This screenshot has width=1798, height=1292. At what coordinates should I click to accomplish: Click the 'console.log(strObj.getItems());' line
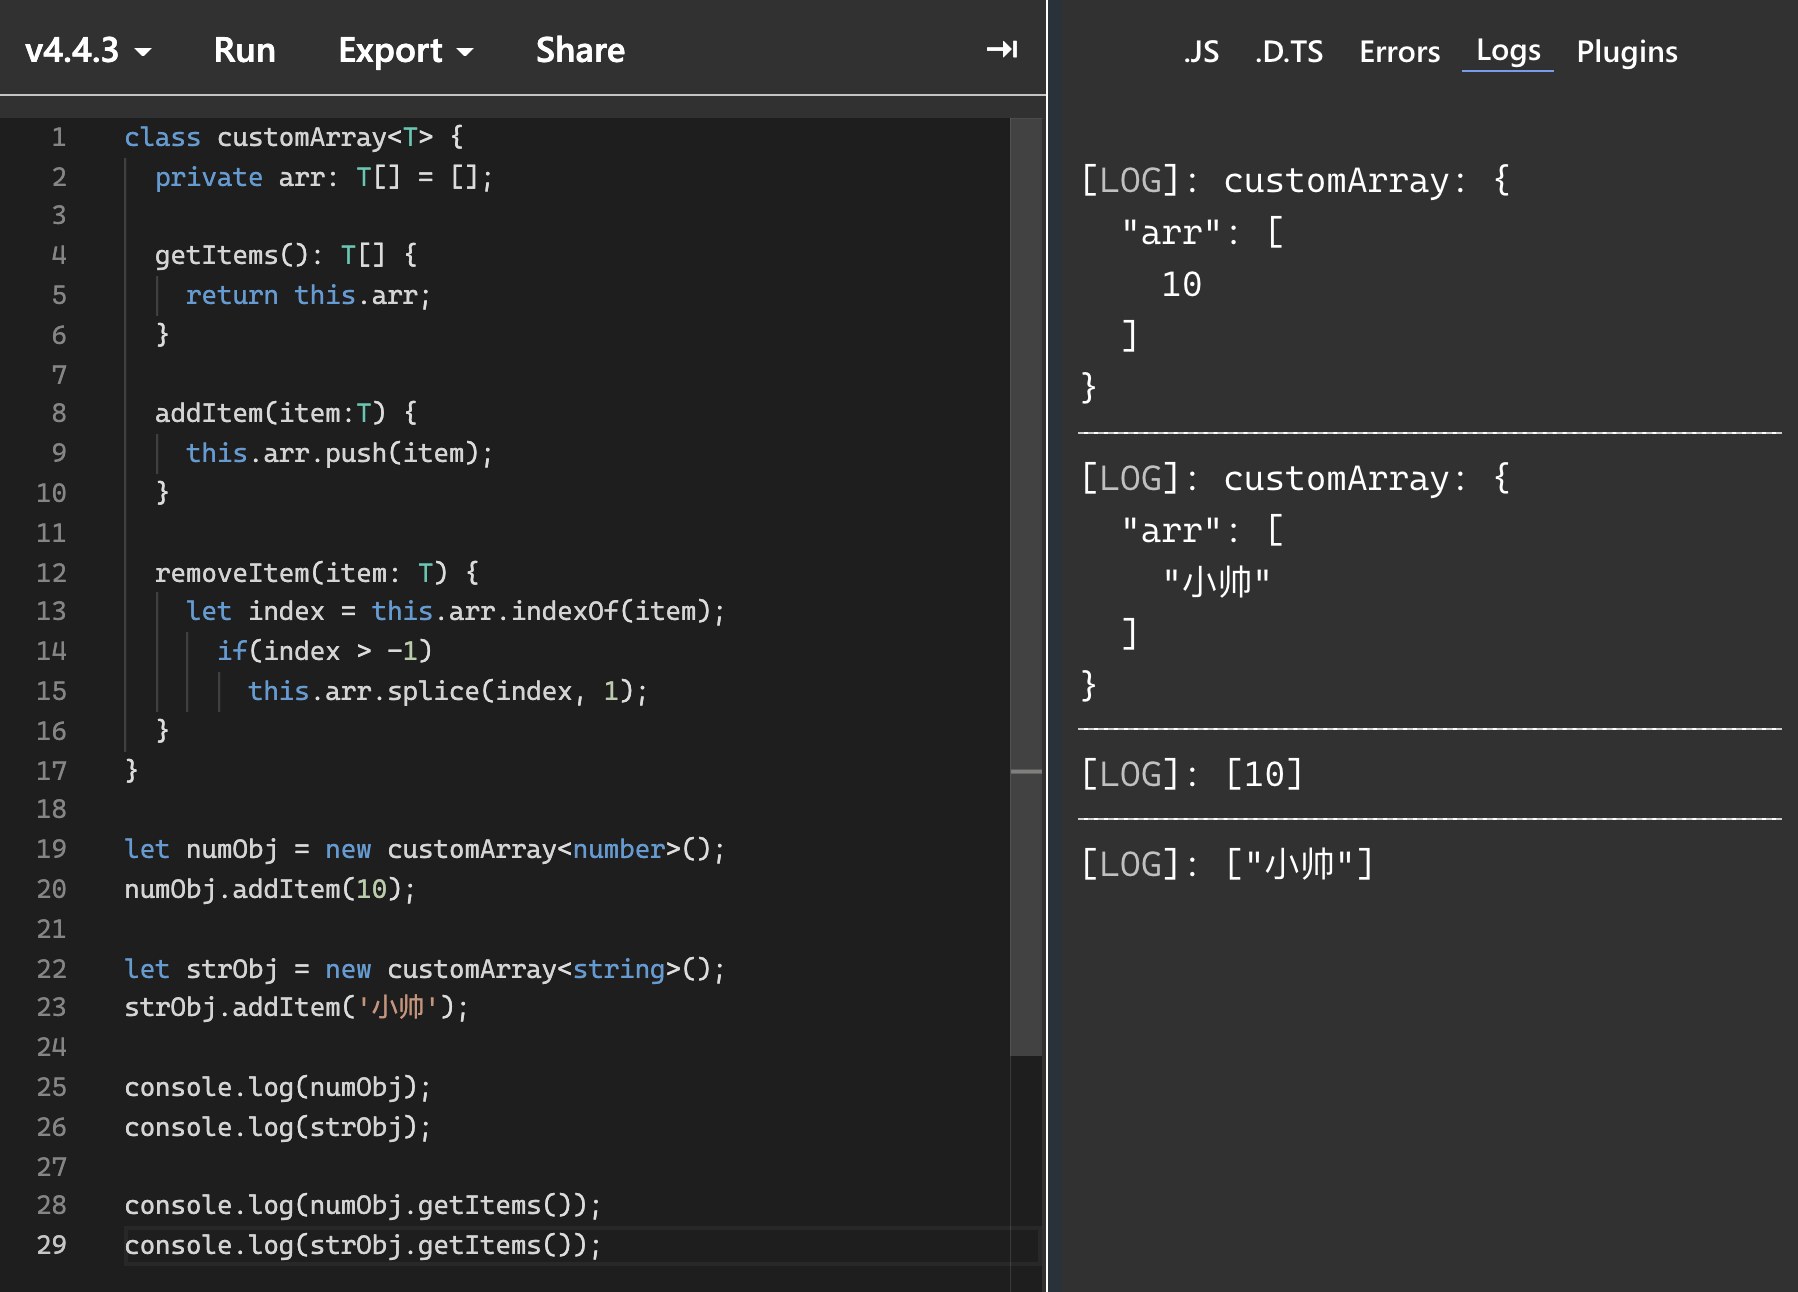(363, 1245)
